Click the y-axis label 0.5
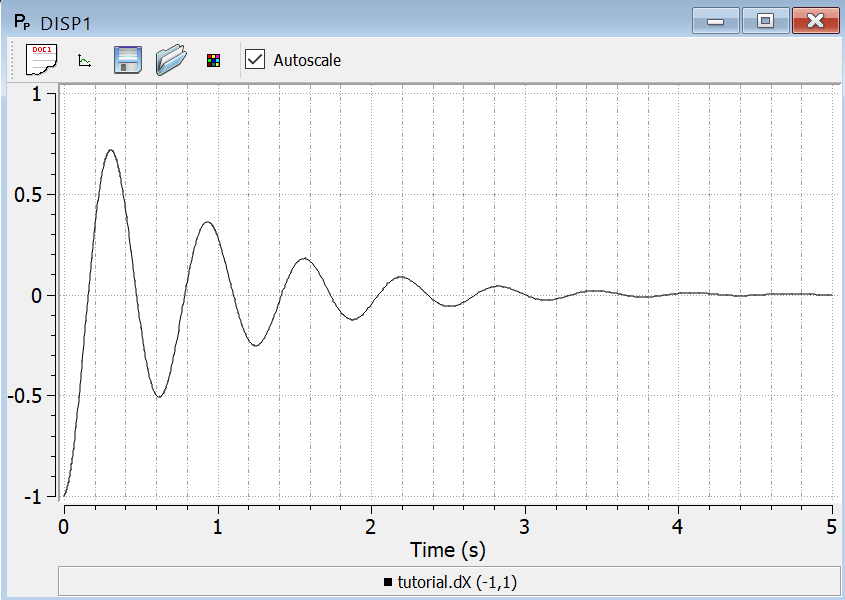845x600 pixels. pyautogui.click(x=28, y=195)
